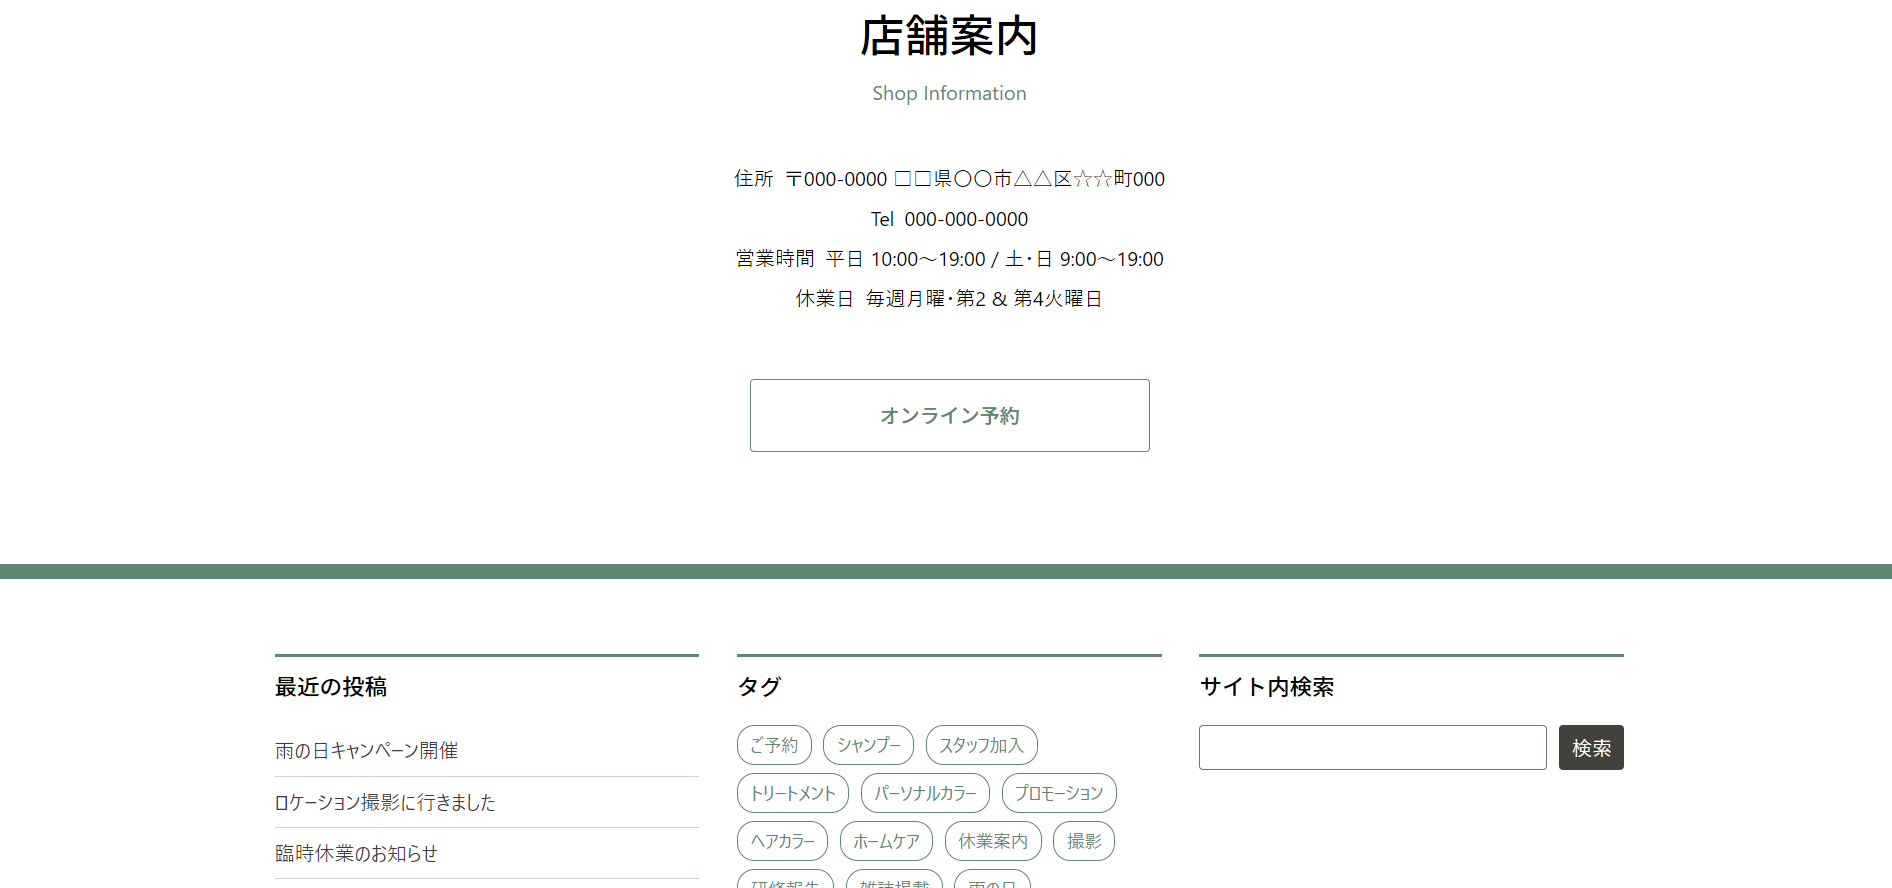1892x888 pixels.
Task: Open the ロケーション撮影に行きました post
Action: 385,802
